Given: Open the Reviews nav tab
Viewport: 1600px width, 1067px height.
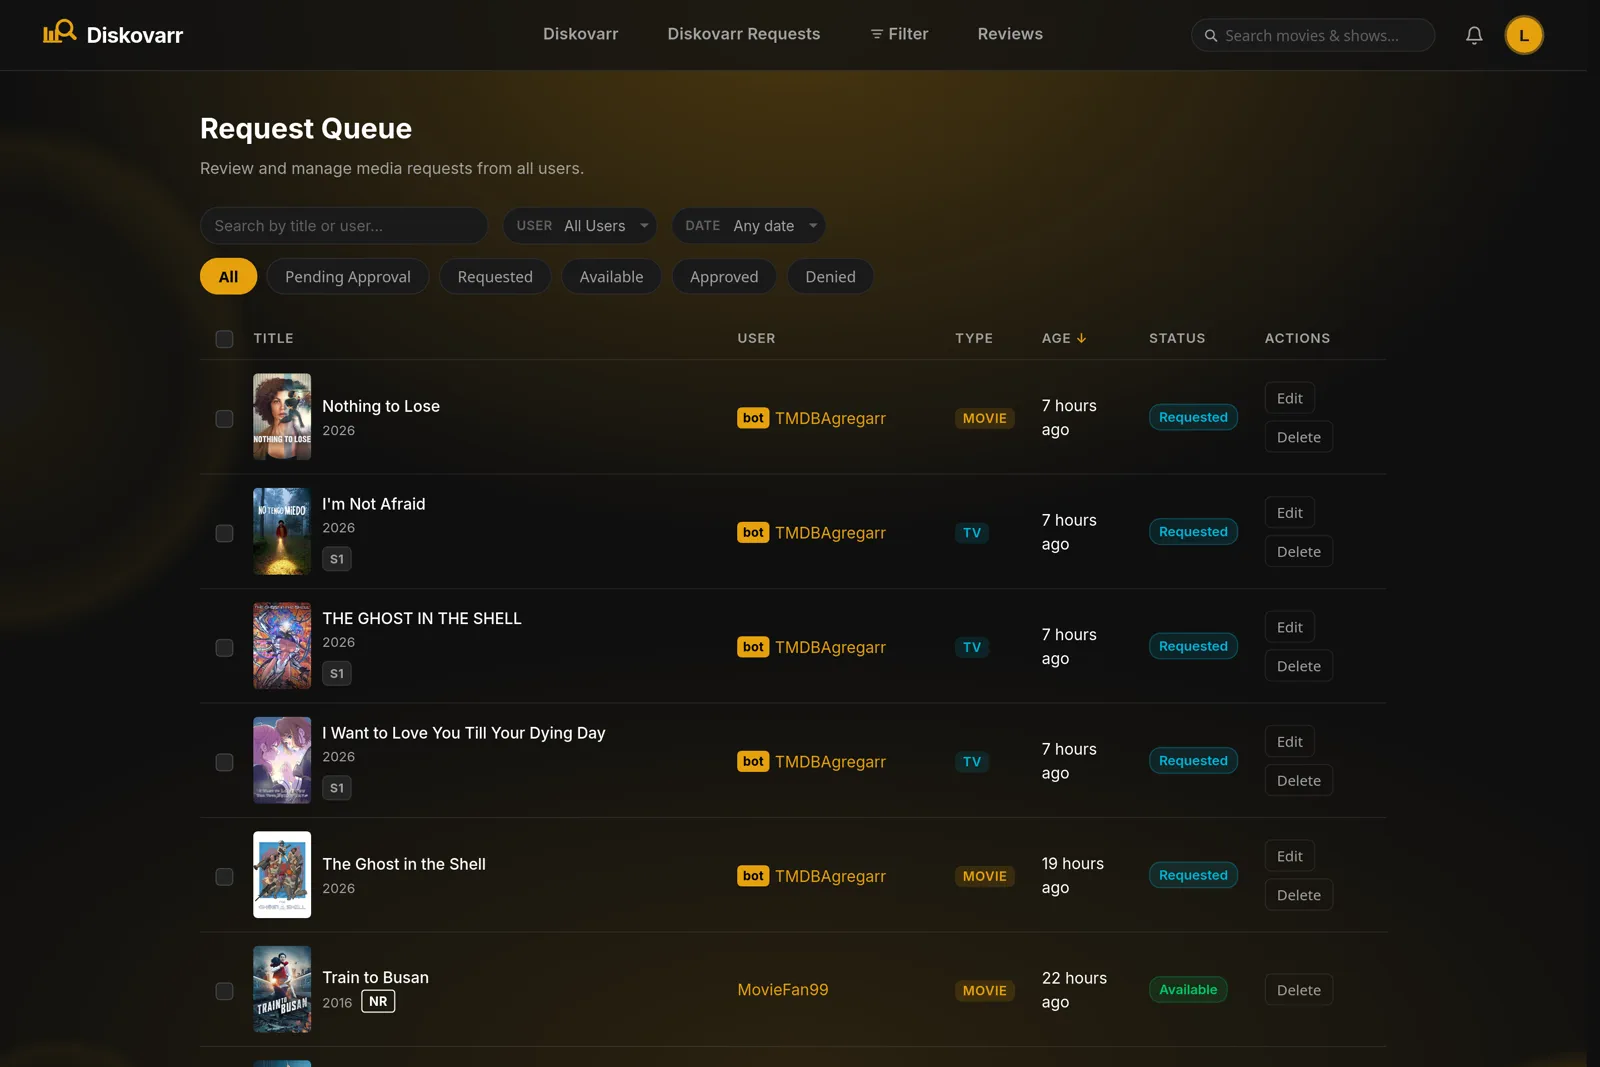Looking at the screenshot, I should pyautogui.click(x=1010, y=34).
